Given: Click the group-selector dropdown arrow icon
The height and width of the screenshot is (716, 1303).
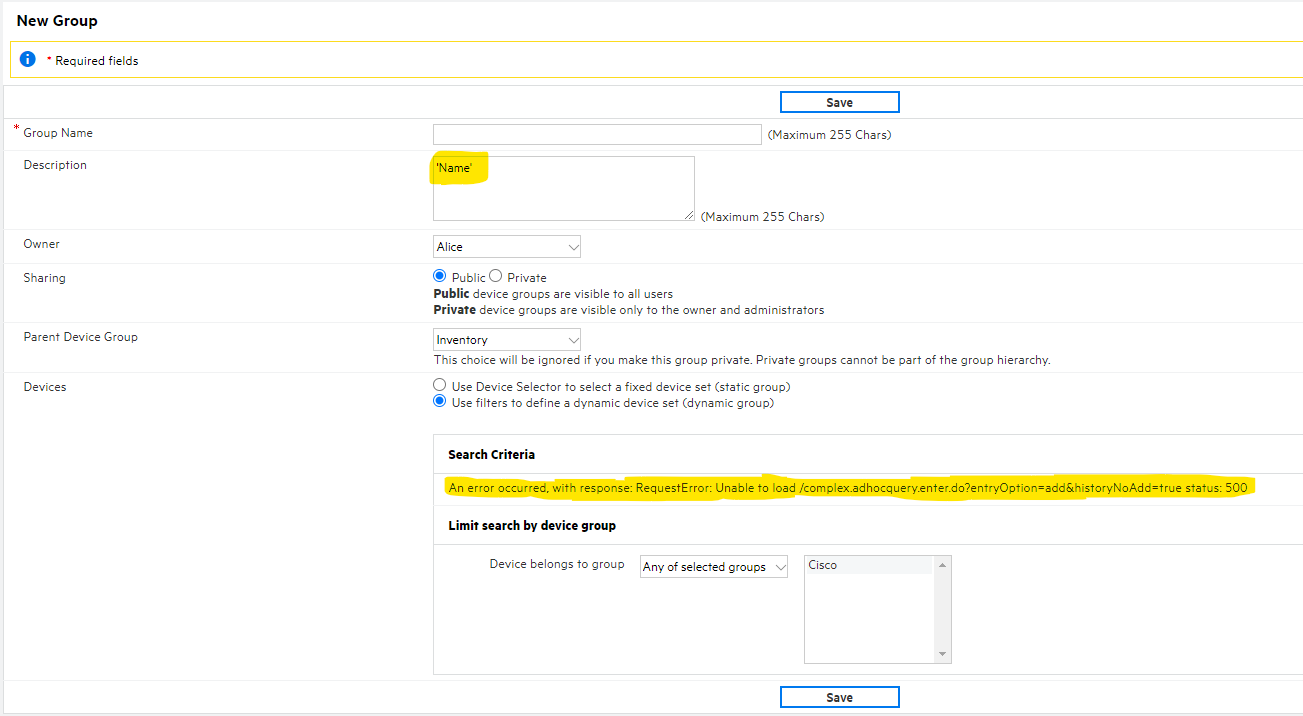Looking at the screenshot, I should (x=777, y=566).
